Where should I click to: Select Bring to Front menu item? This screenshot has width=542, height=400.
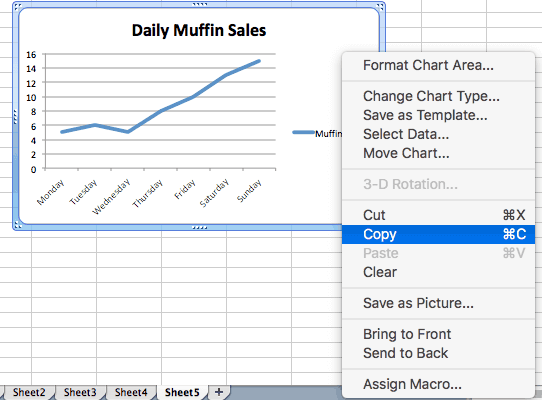[x=438, y=334]
